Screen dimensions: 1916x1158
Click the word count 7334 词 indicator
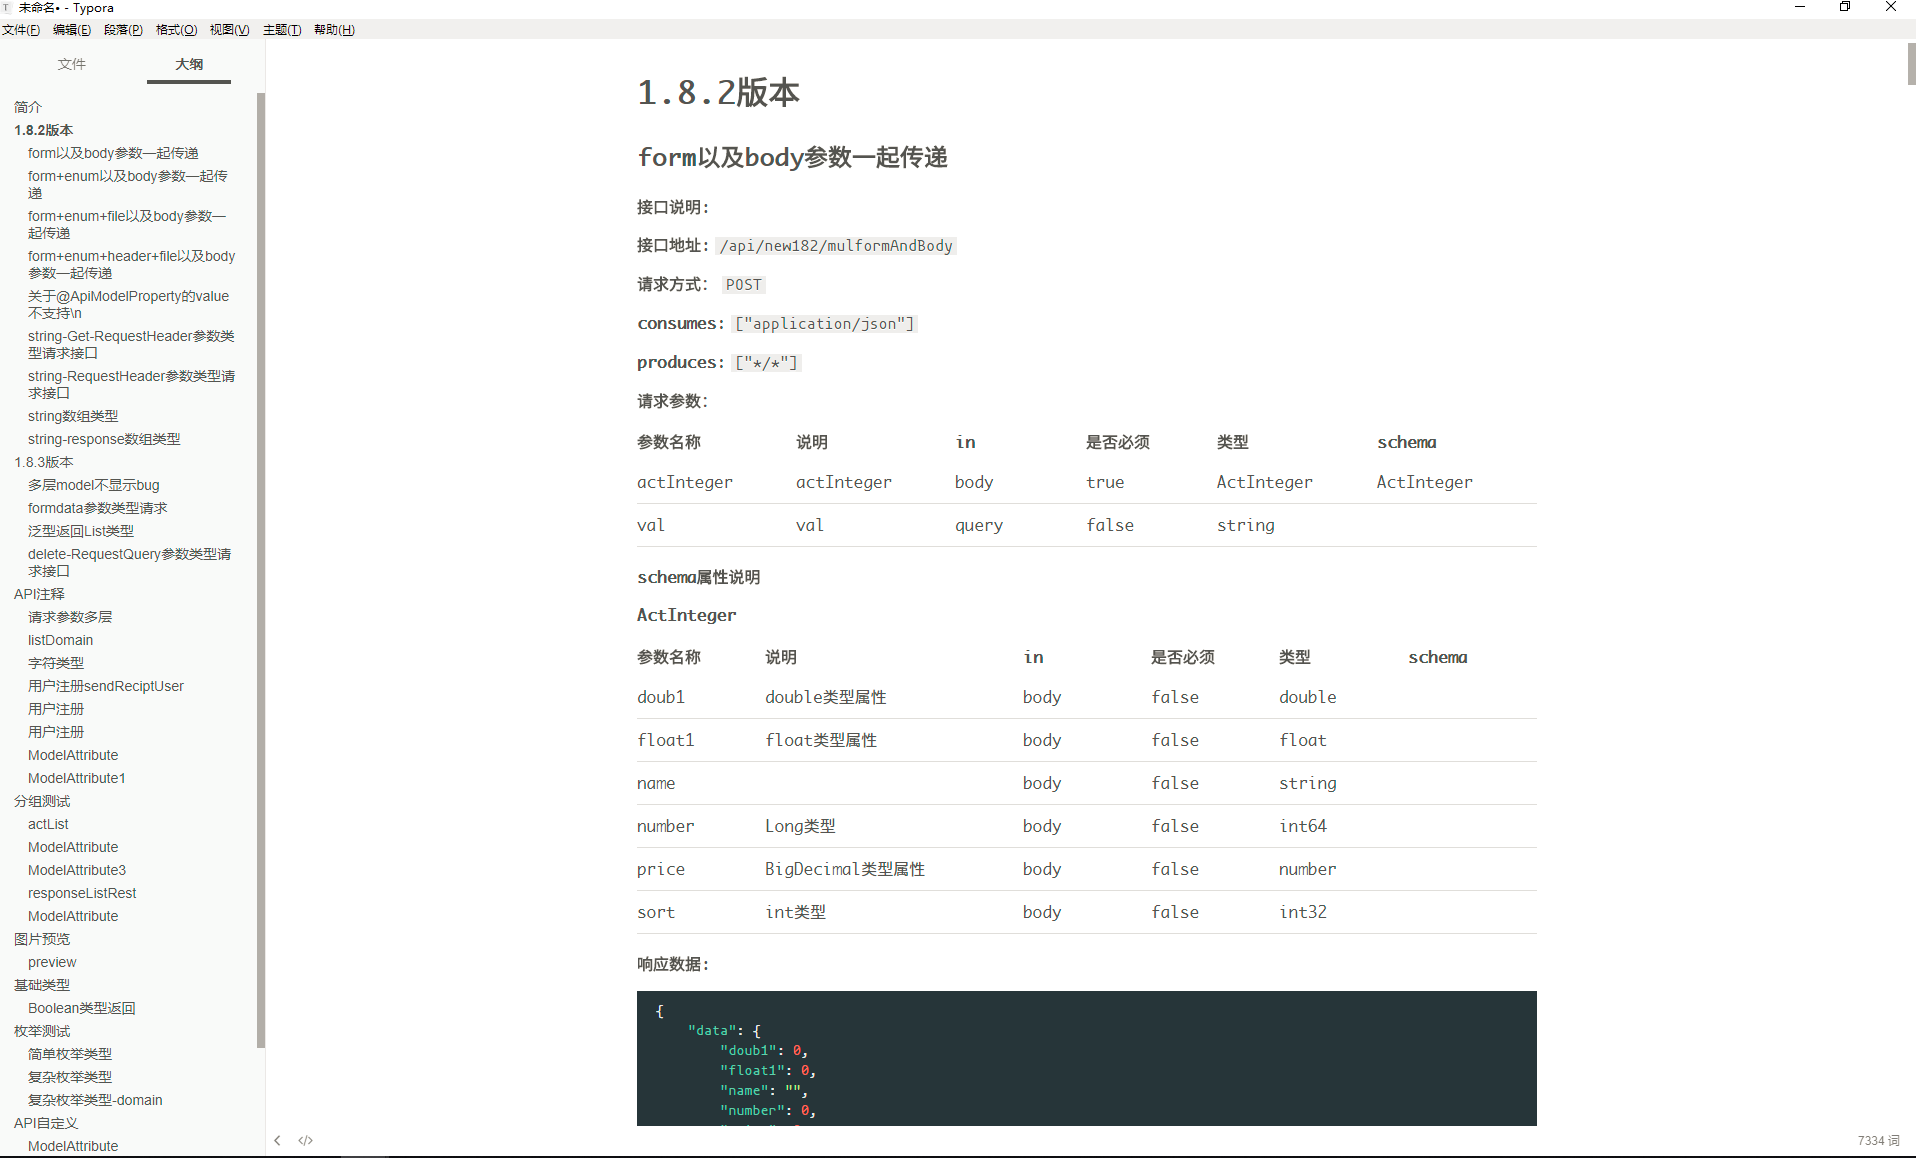1878,1140
